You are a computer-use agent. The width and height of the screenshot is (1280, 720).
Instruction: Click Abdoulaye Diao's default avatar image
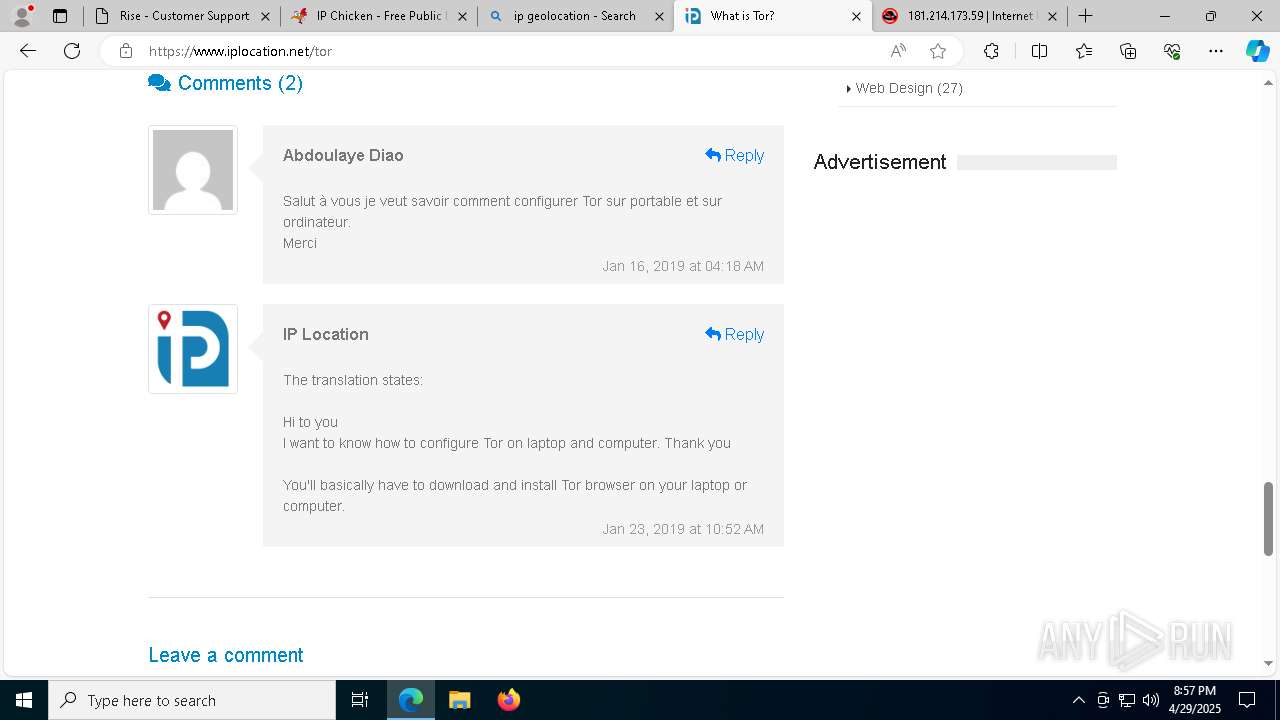pyautogui.click(x=193, y=170)
